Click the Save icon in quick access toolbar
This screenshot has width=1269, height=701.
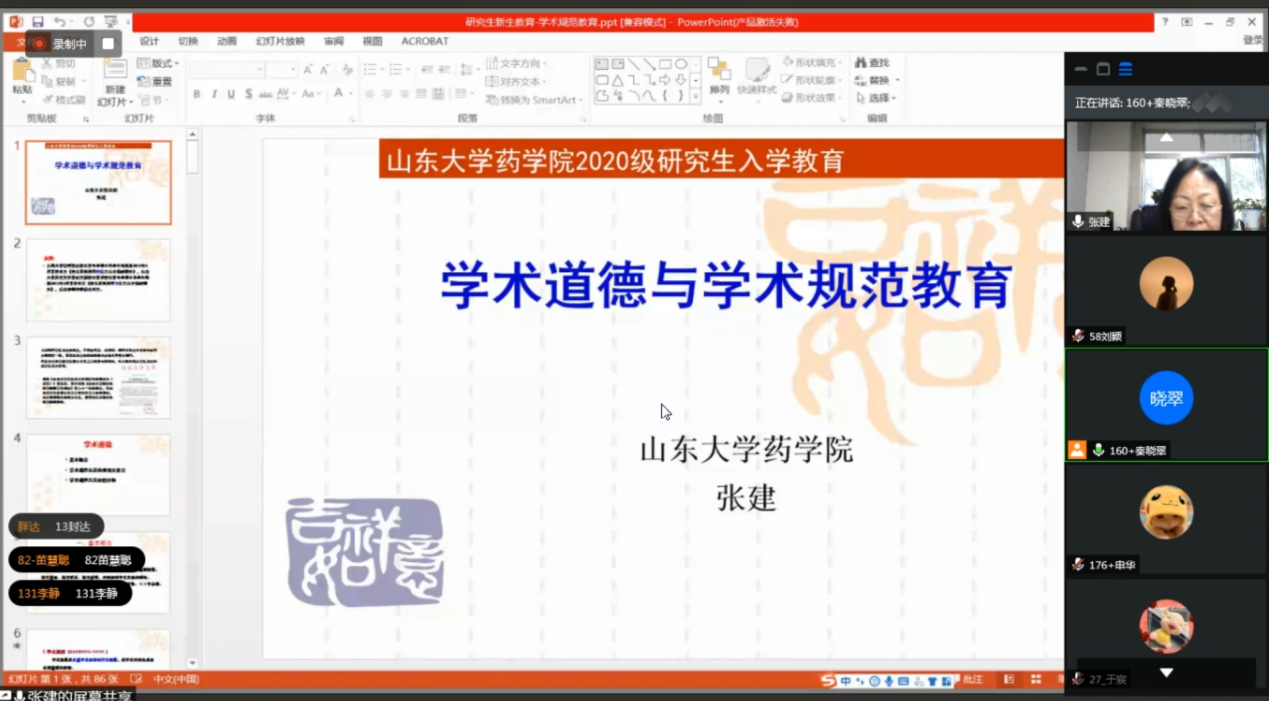coord(37,22)
